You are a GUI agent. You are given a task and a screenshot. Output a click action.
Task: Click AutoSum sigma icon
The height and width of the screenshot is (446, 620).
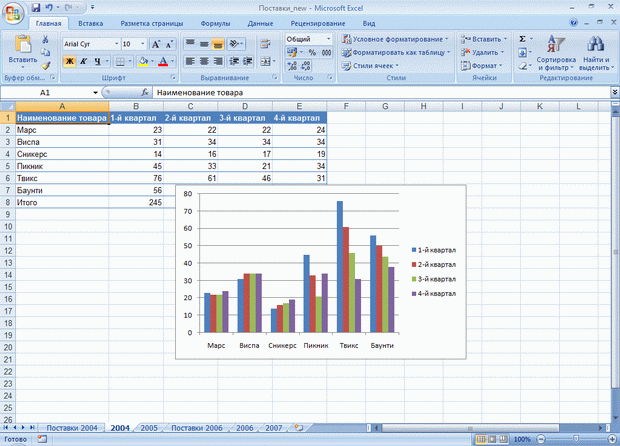(522, 39)
